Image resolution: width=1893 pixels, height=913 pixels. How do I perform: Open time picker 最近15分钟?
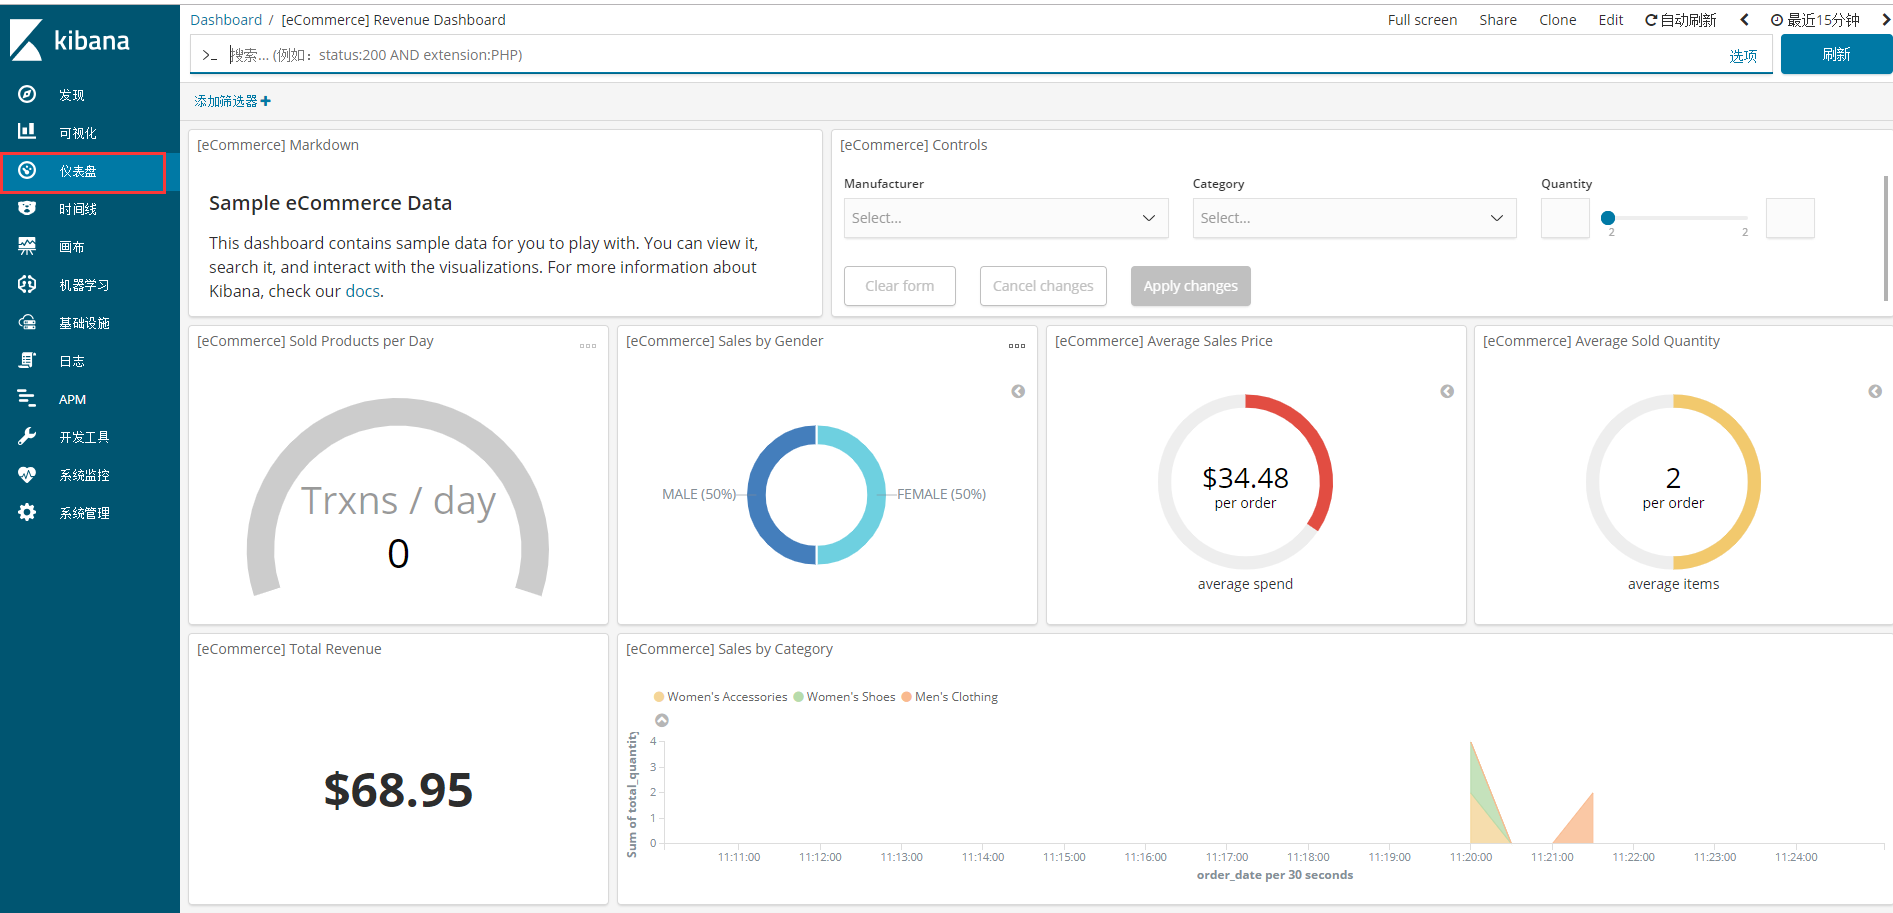(1815, 20)
